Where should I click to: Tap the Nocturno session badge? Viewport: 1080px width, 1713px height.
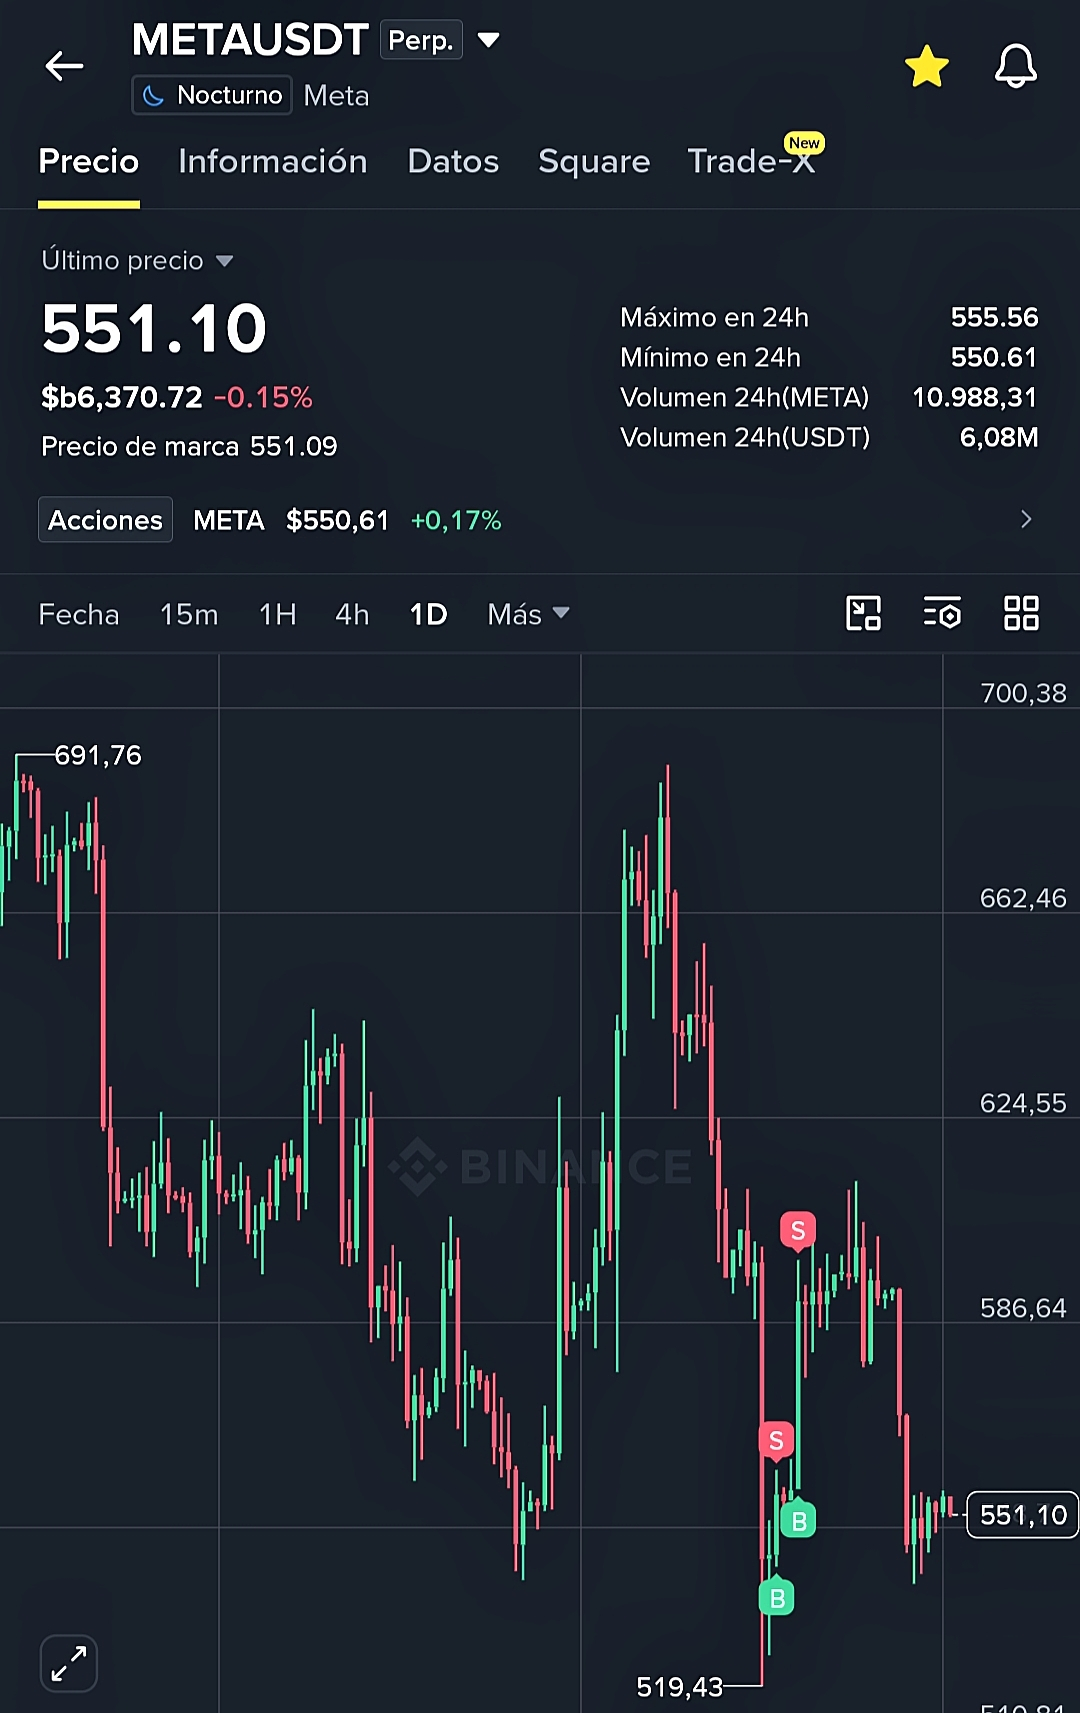tap(212, 95)
